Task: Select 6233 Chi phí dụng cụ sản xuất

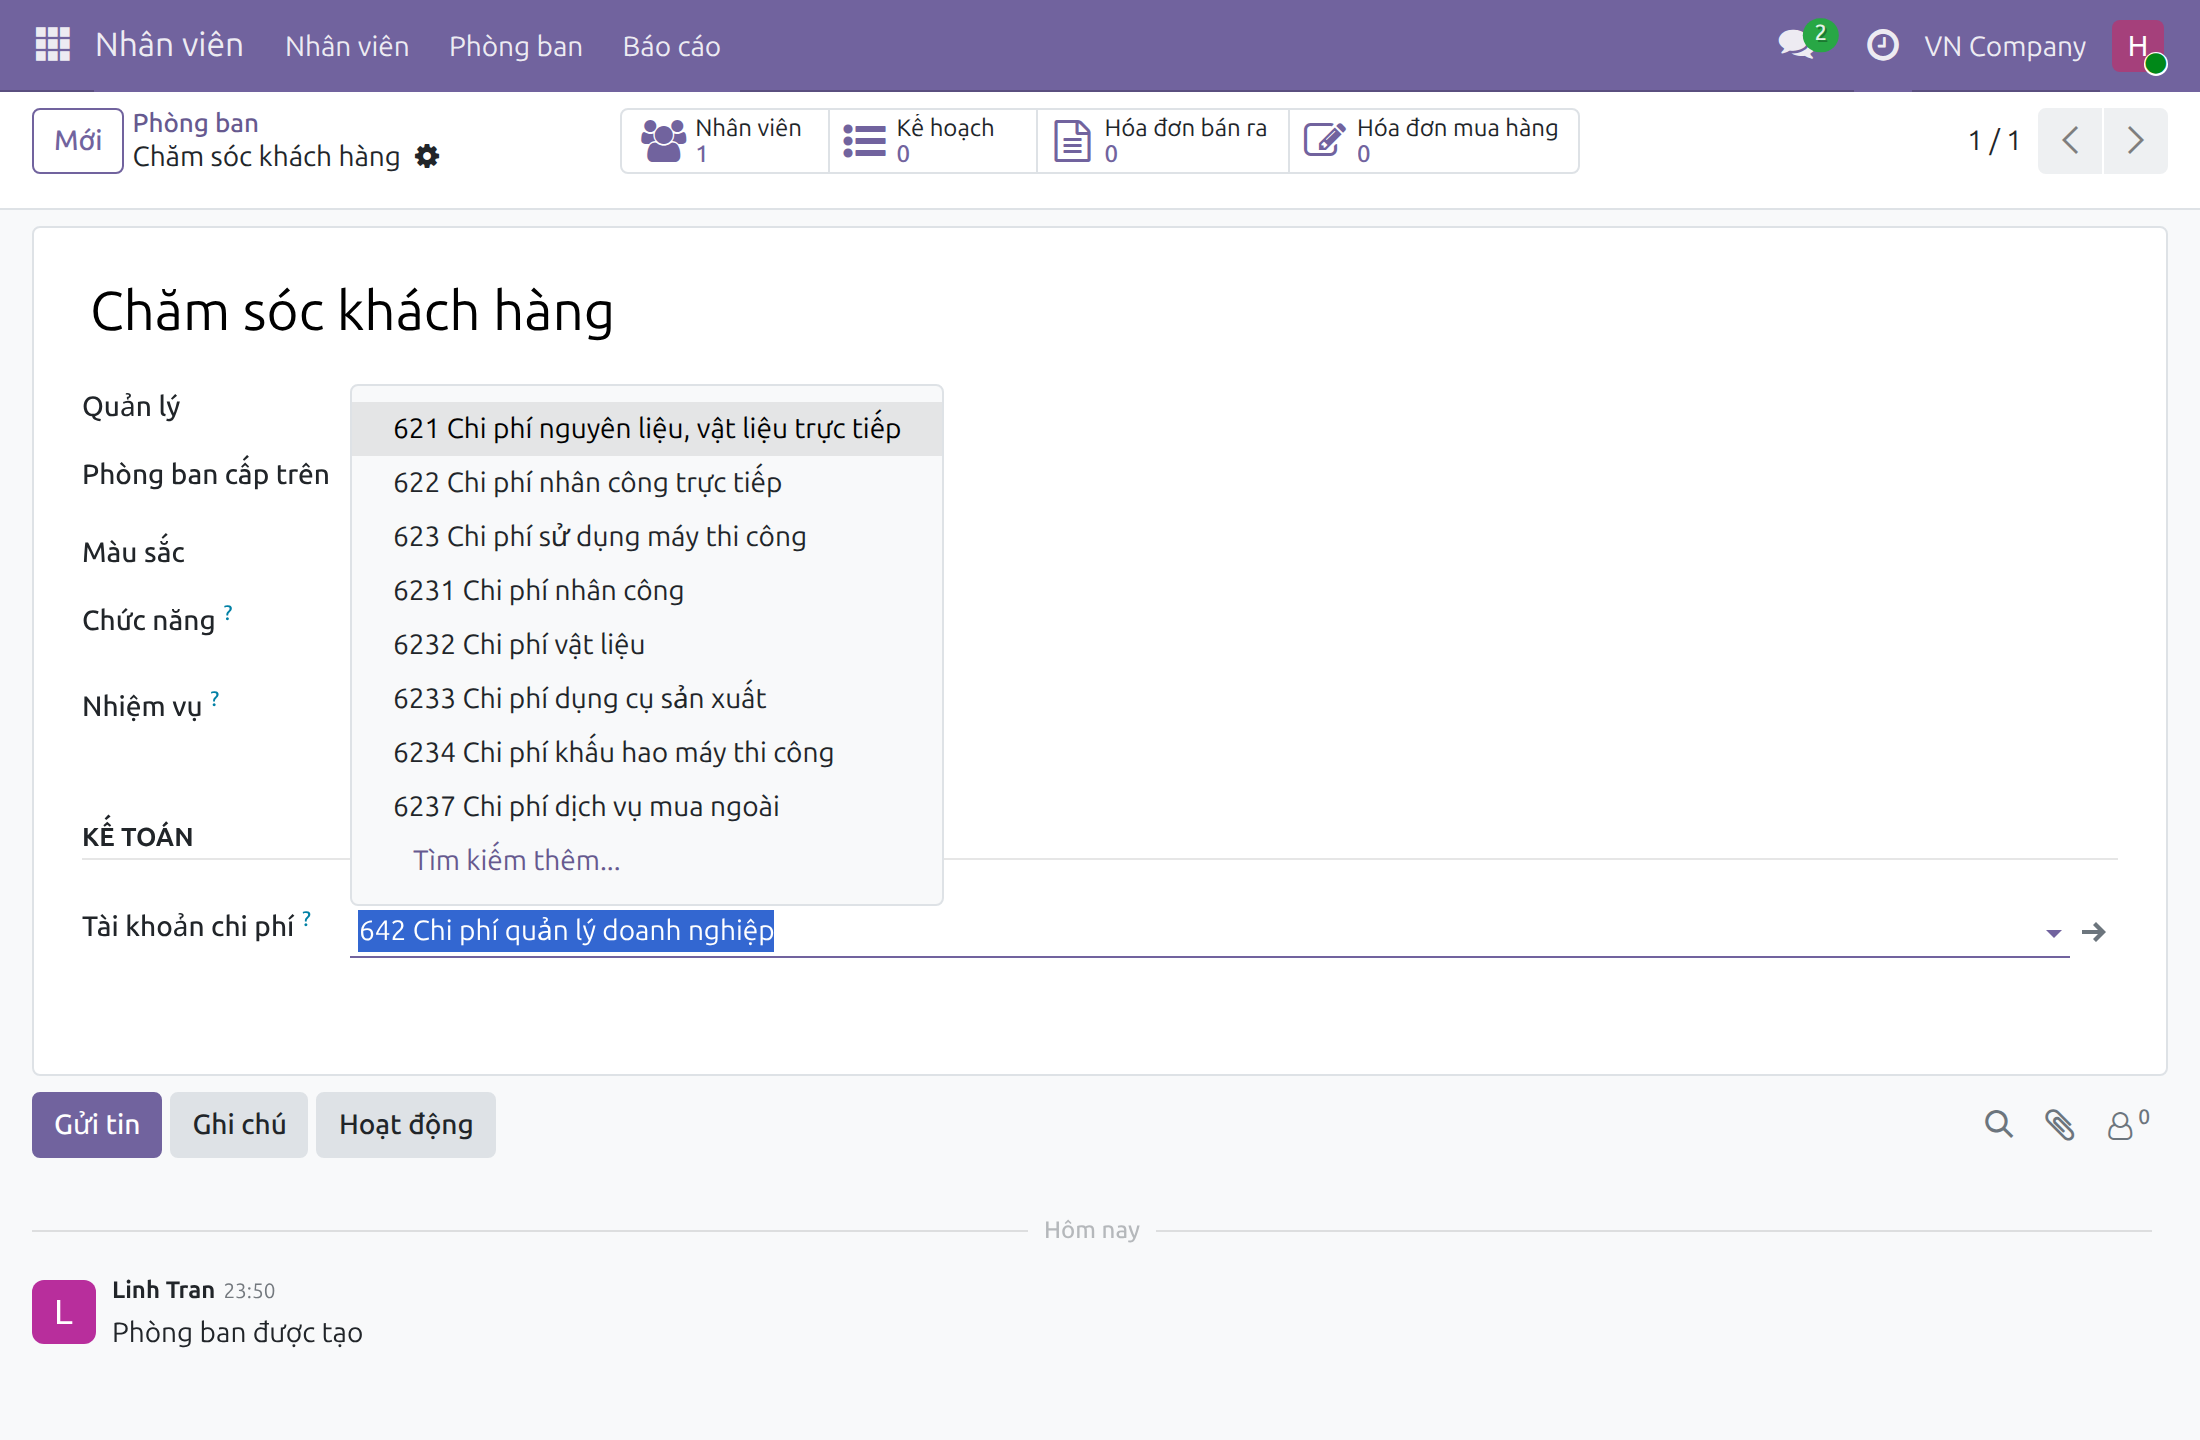Action: [x=647, y=699]
